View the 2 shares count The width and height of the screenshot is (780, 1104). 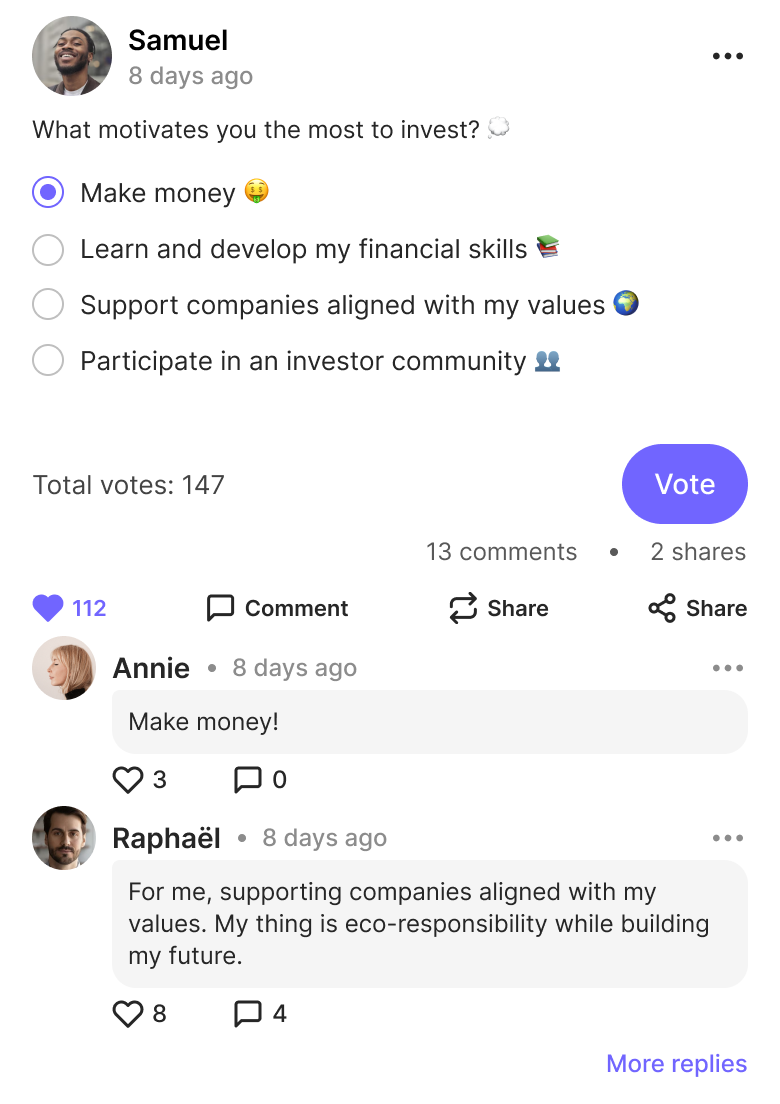698,551
